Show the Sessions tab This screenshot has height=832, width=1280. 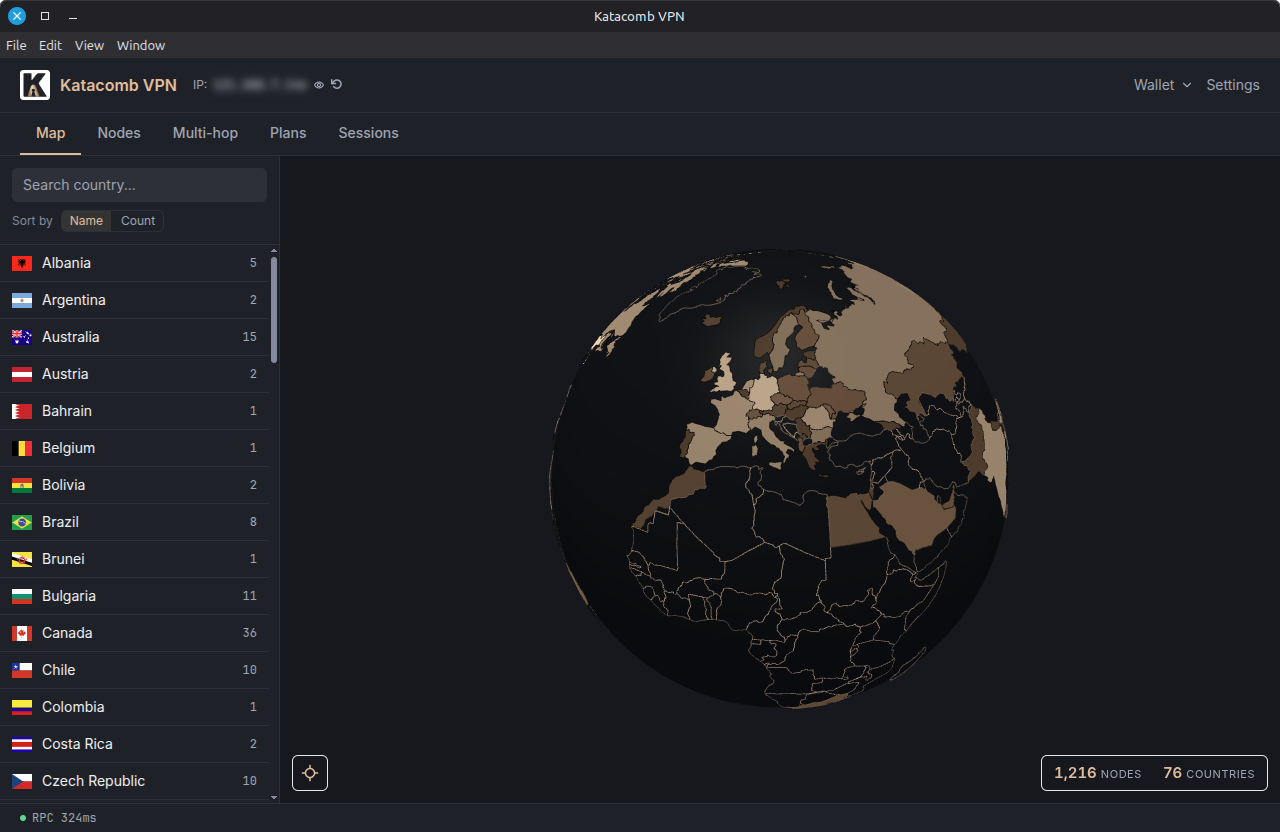(x=368, y=133)
